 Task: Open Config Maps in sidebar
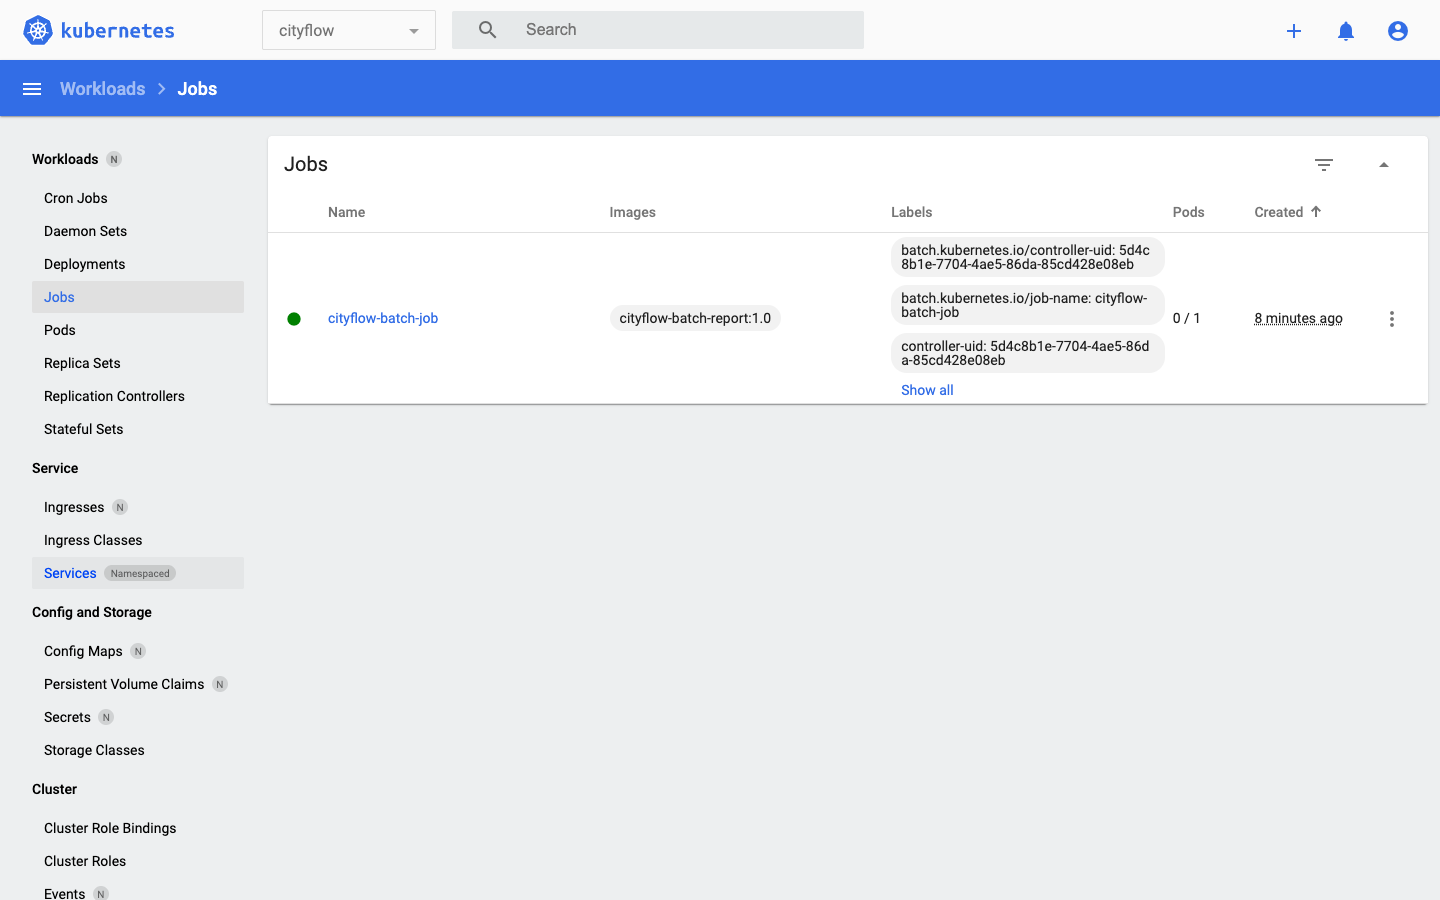[x=138, y=651]
